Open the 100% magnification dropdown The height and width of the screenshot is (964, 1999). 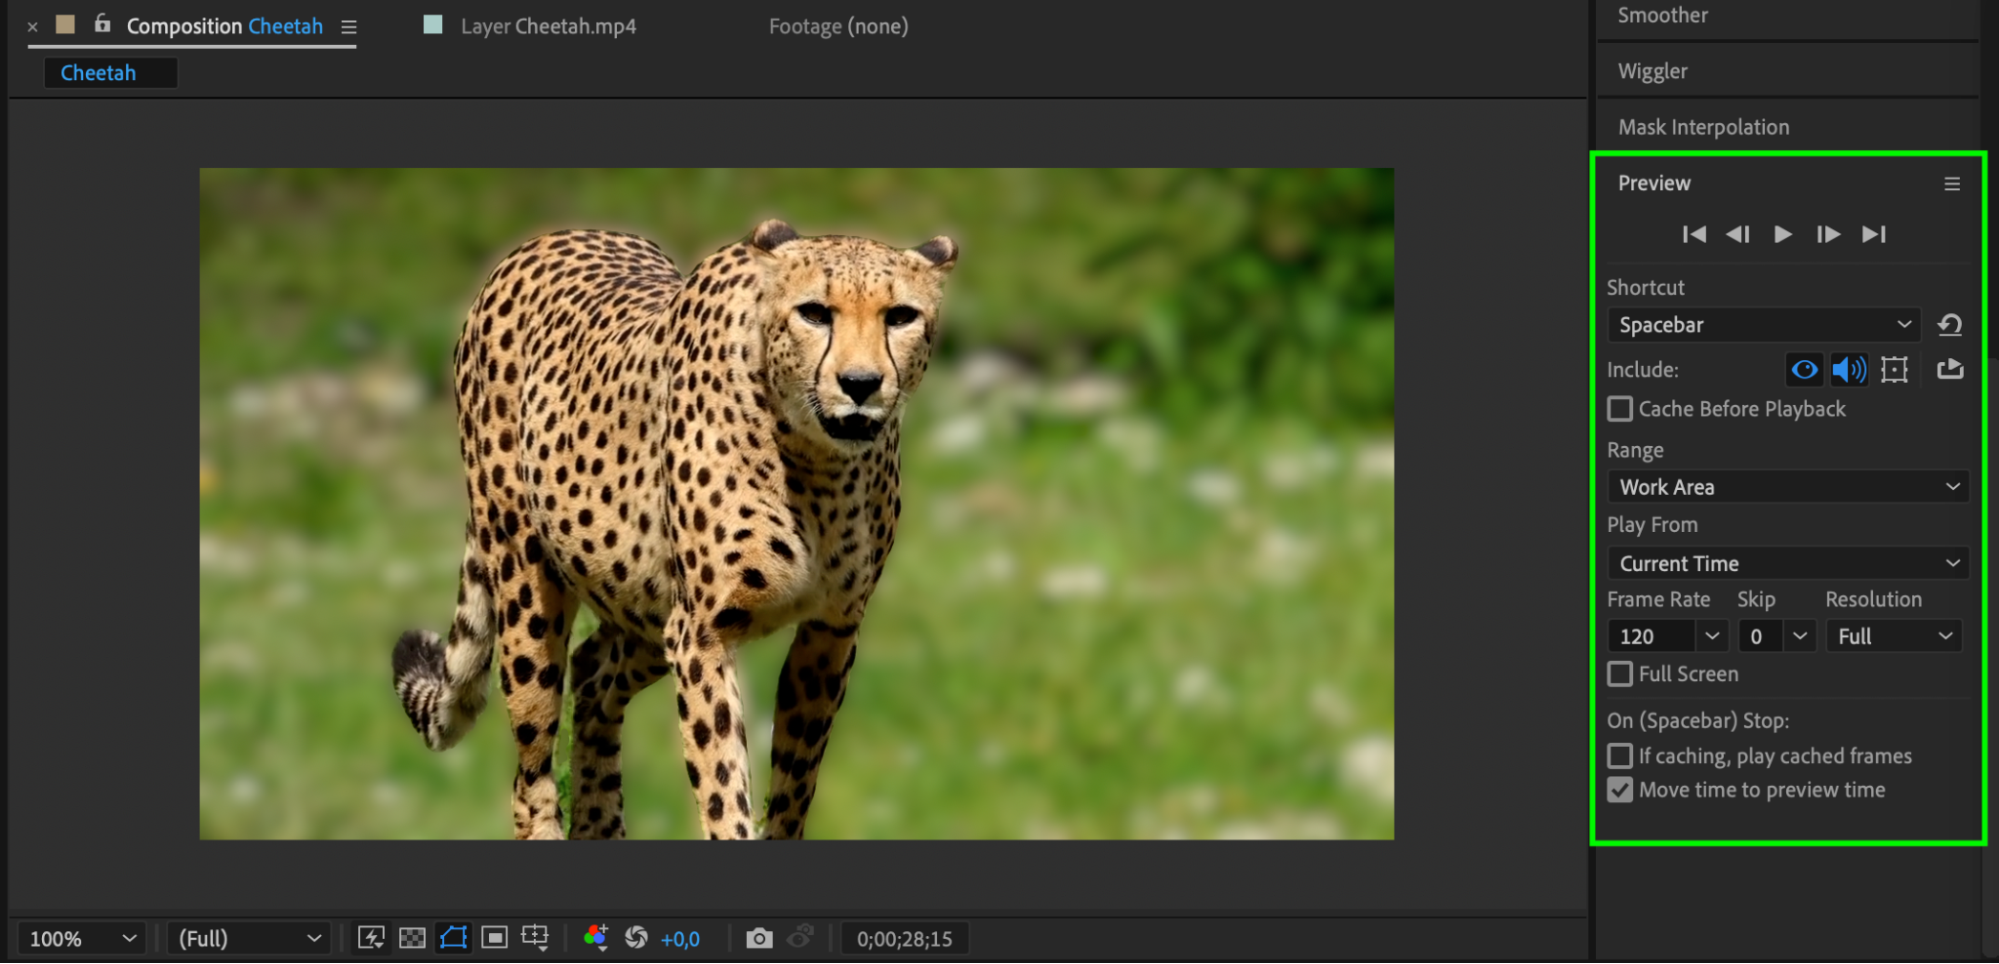click(82, 938)
